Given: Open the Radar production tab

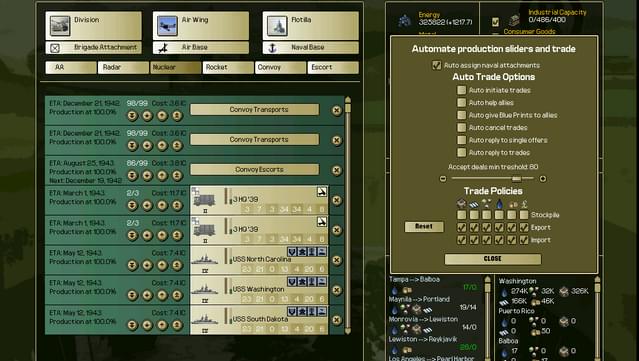Looking at the screenshot, I should (123, 68).
